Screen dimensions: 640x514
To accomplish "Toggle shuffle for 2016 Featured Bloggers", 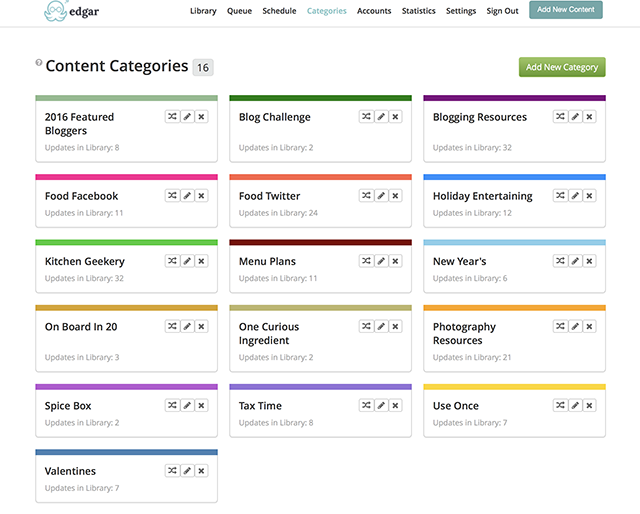I will coord(173,117).
